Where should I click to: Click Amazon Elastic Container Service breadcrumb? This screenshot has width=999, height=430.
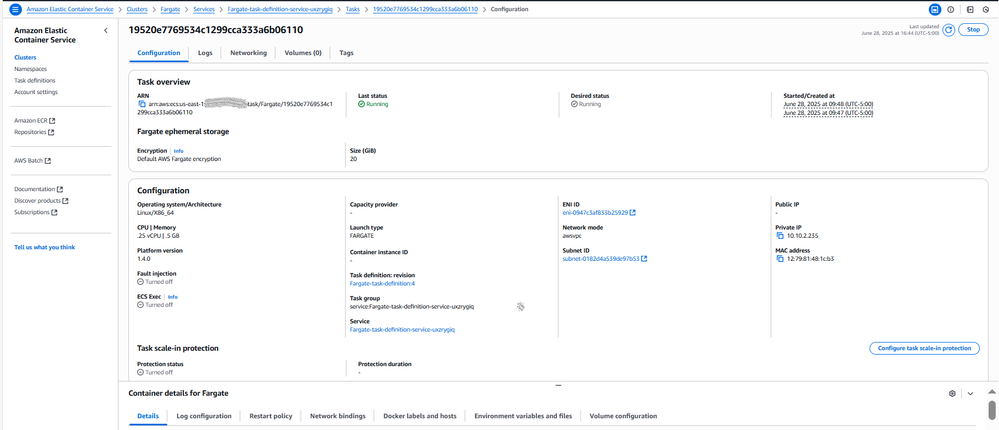pos(70,10)
